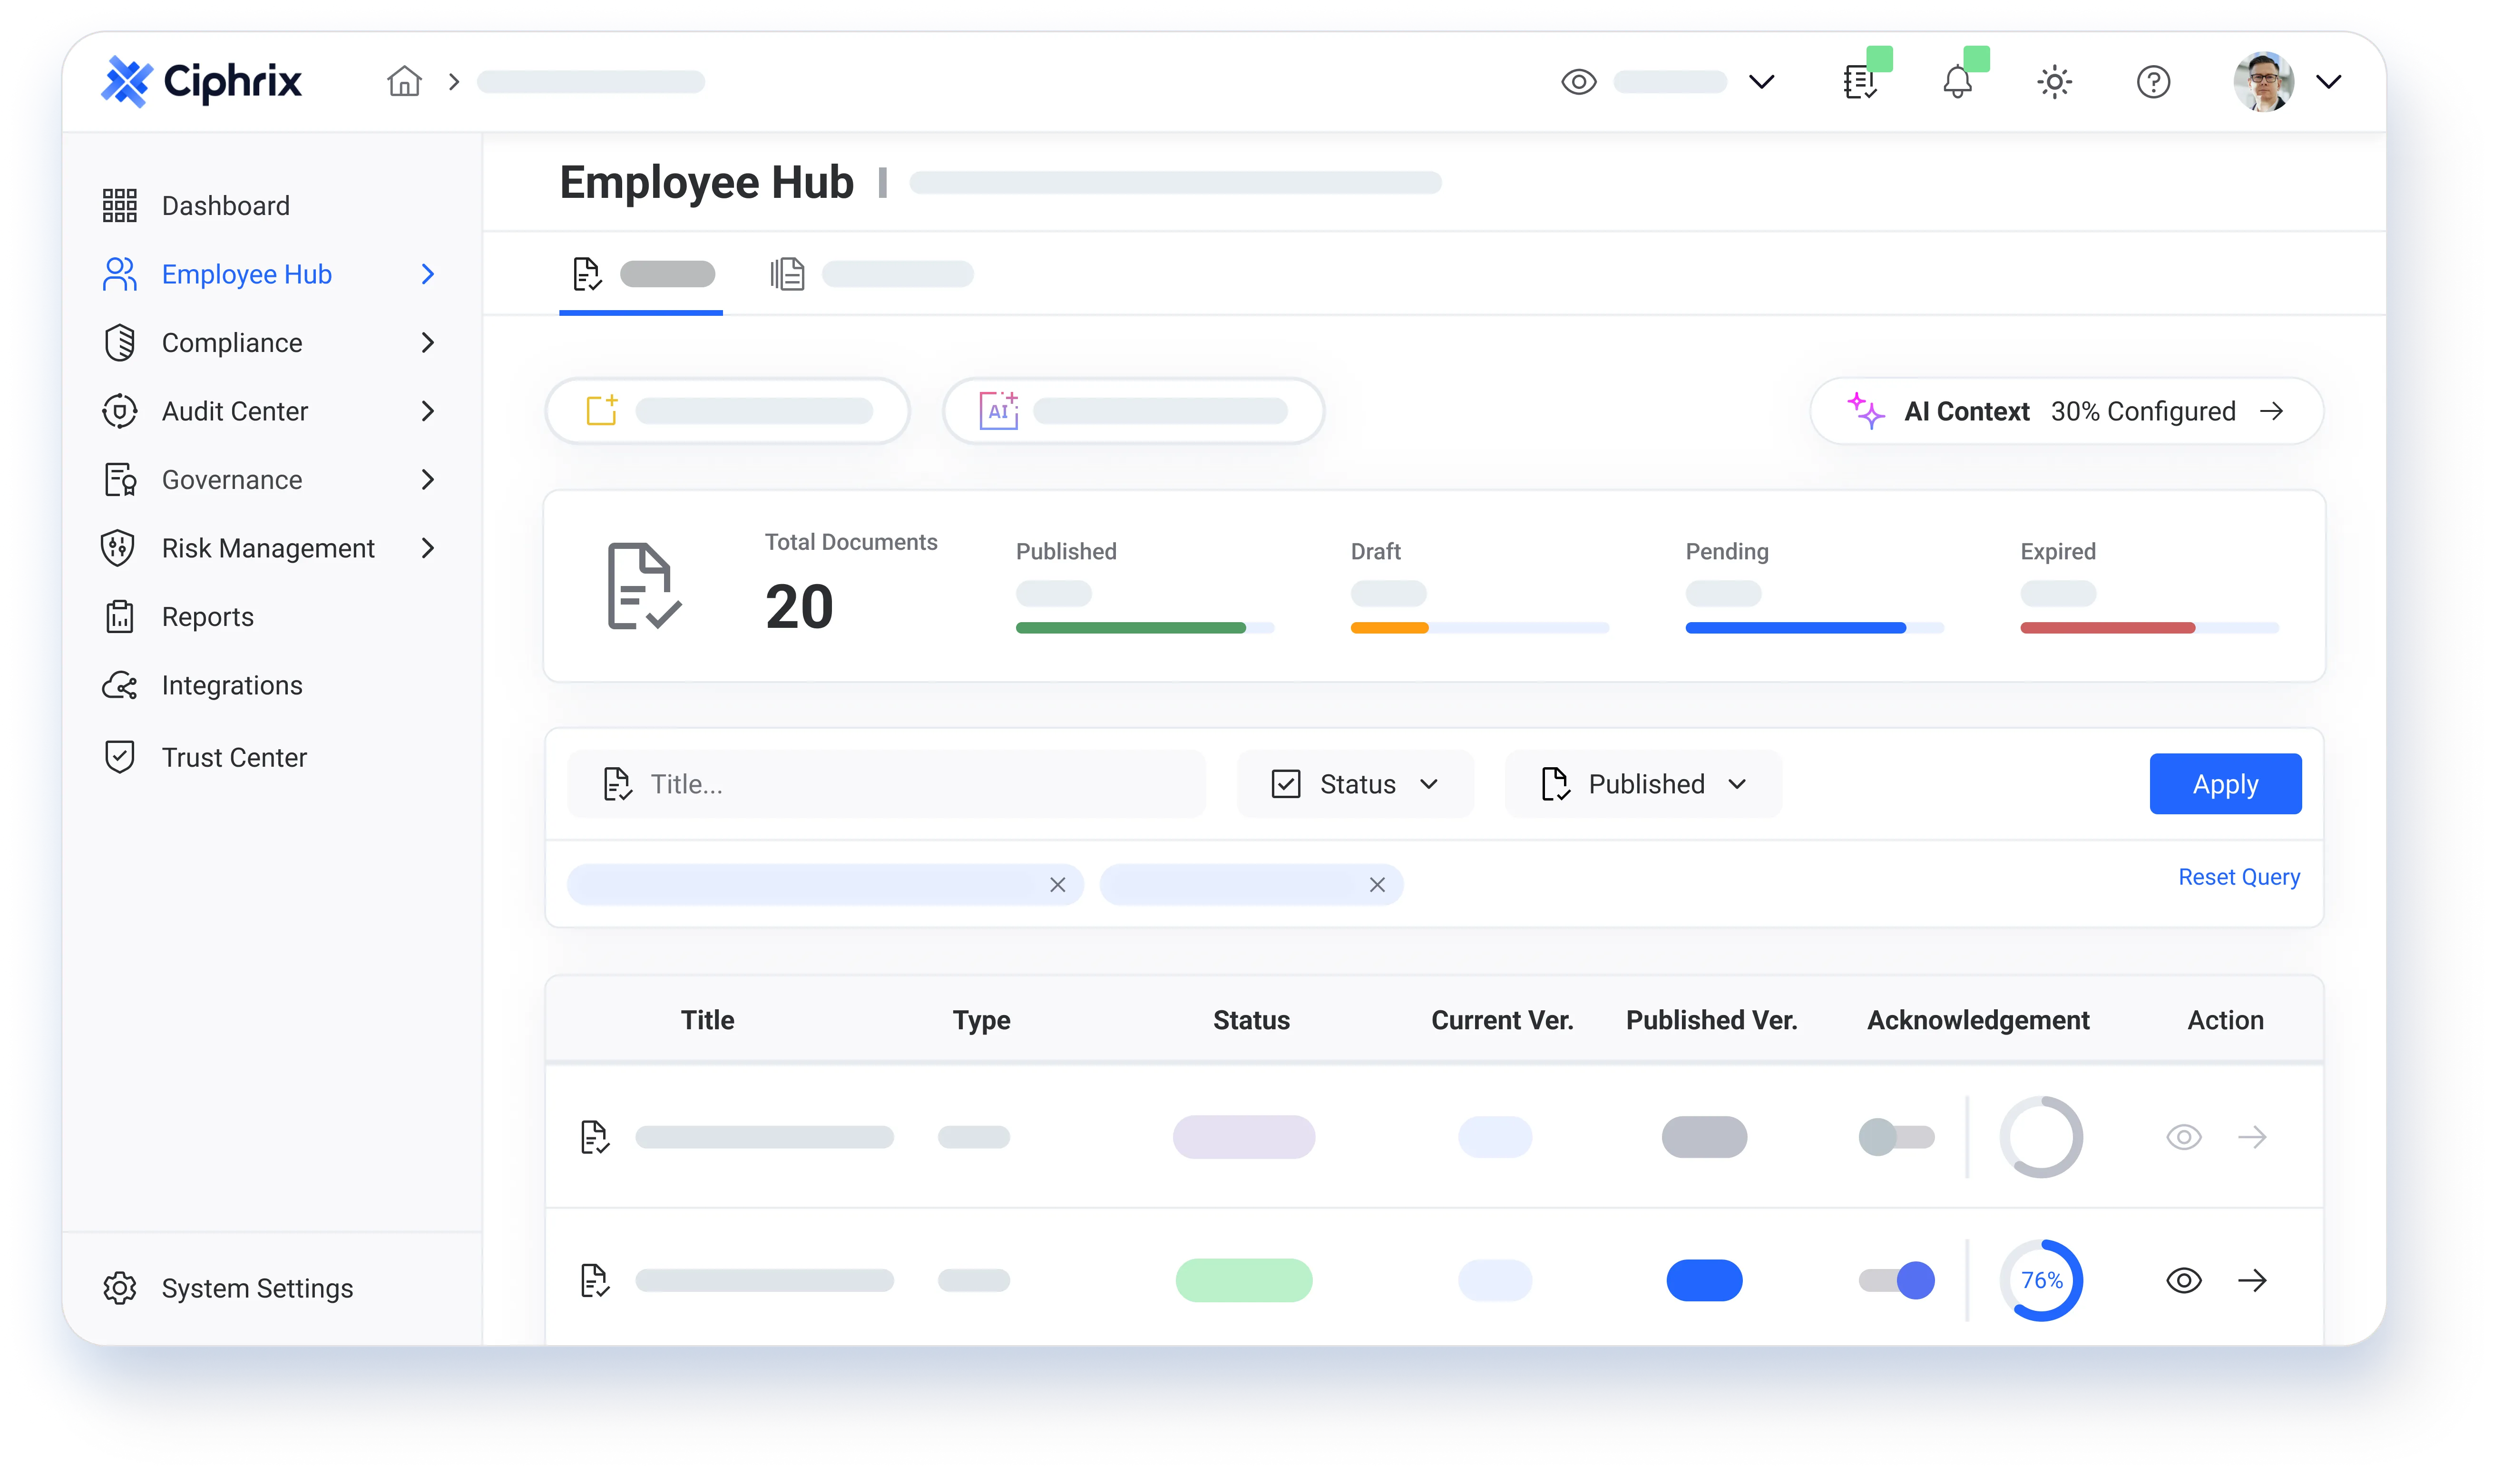Image resolution: width=2502 pixels, height=1484 pixels.
Task: Open the Status filter dropdown
Action: [x=1355, y=784]
